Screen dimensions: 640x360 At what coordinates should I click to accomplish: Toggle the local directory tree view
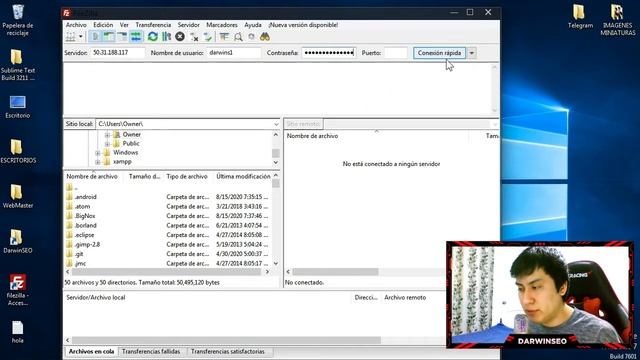click(109, 37)
